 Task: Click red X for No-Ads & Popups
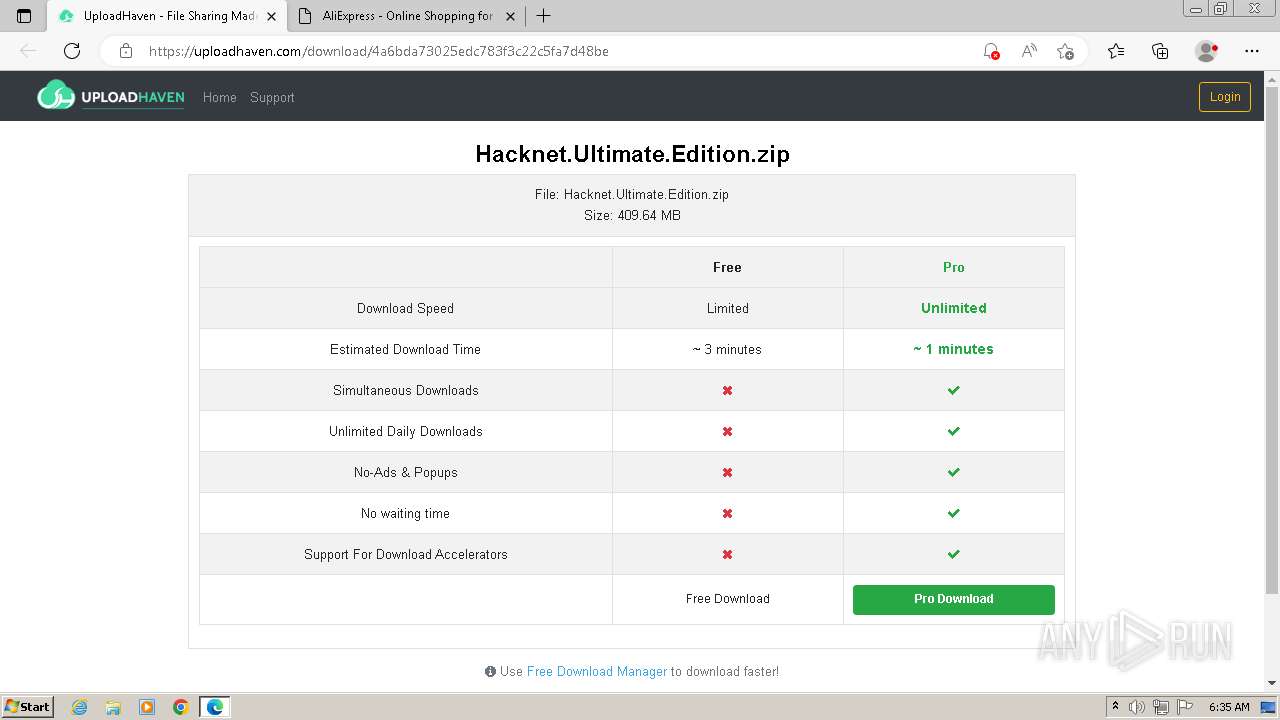pos(727,472)
